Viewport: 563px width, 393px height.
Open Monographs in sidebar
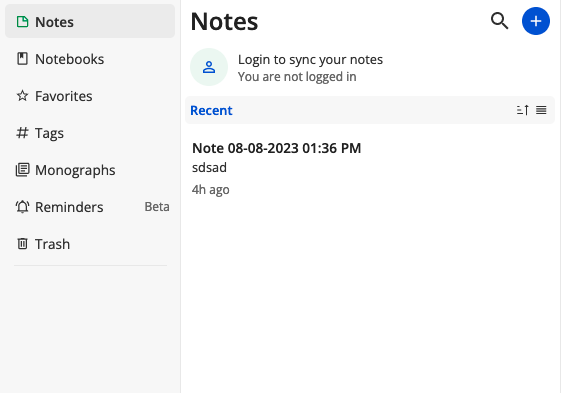90,170
